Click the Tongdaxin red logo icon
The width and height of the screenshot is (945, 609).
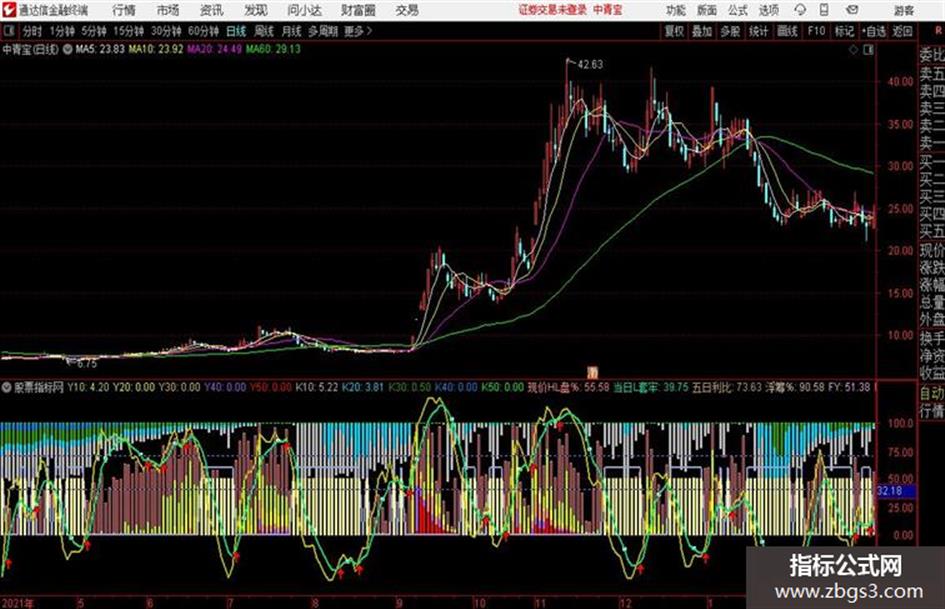(8, 10)
